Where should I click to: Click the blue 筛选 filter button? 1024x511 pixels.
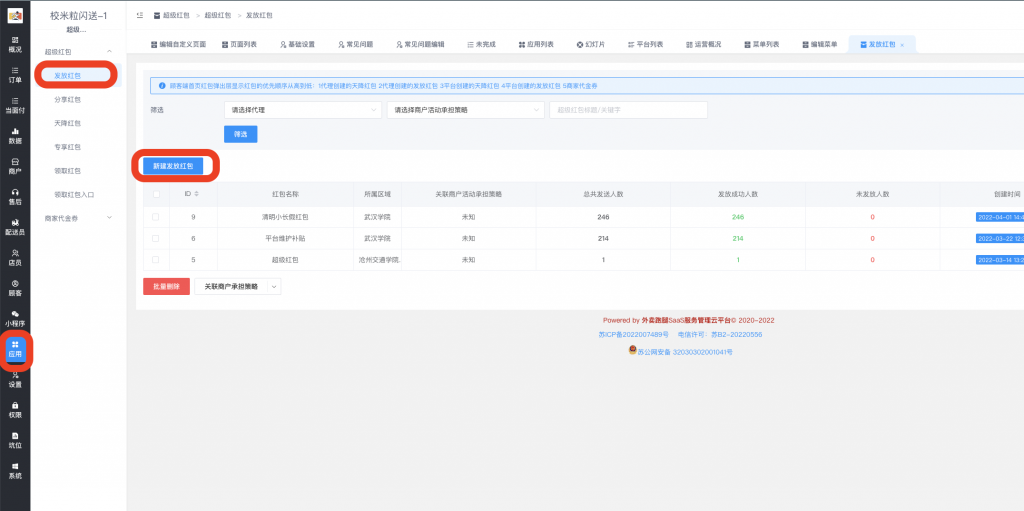[x=240, y=134]
